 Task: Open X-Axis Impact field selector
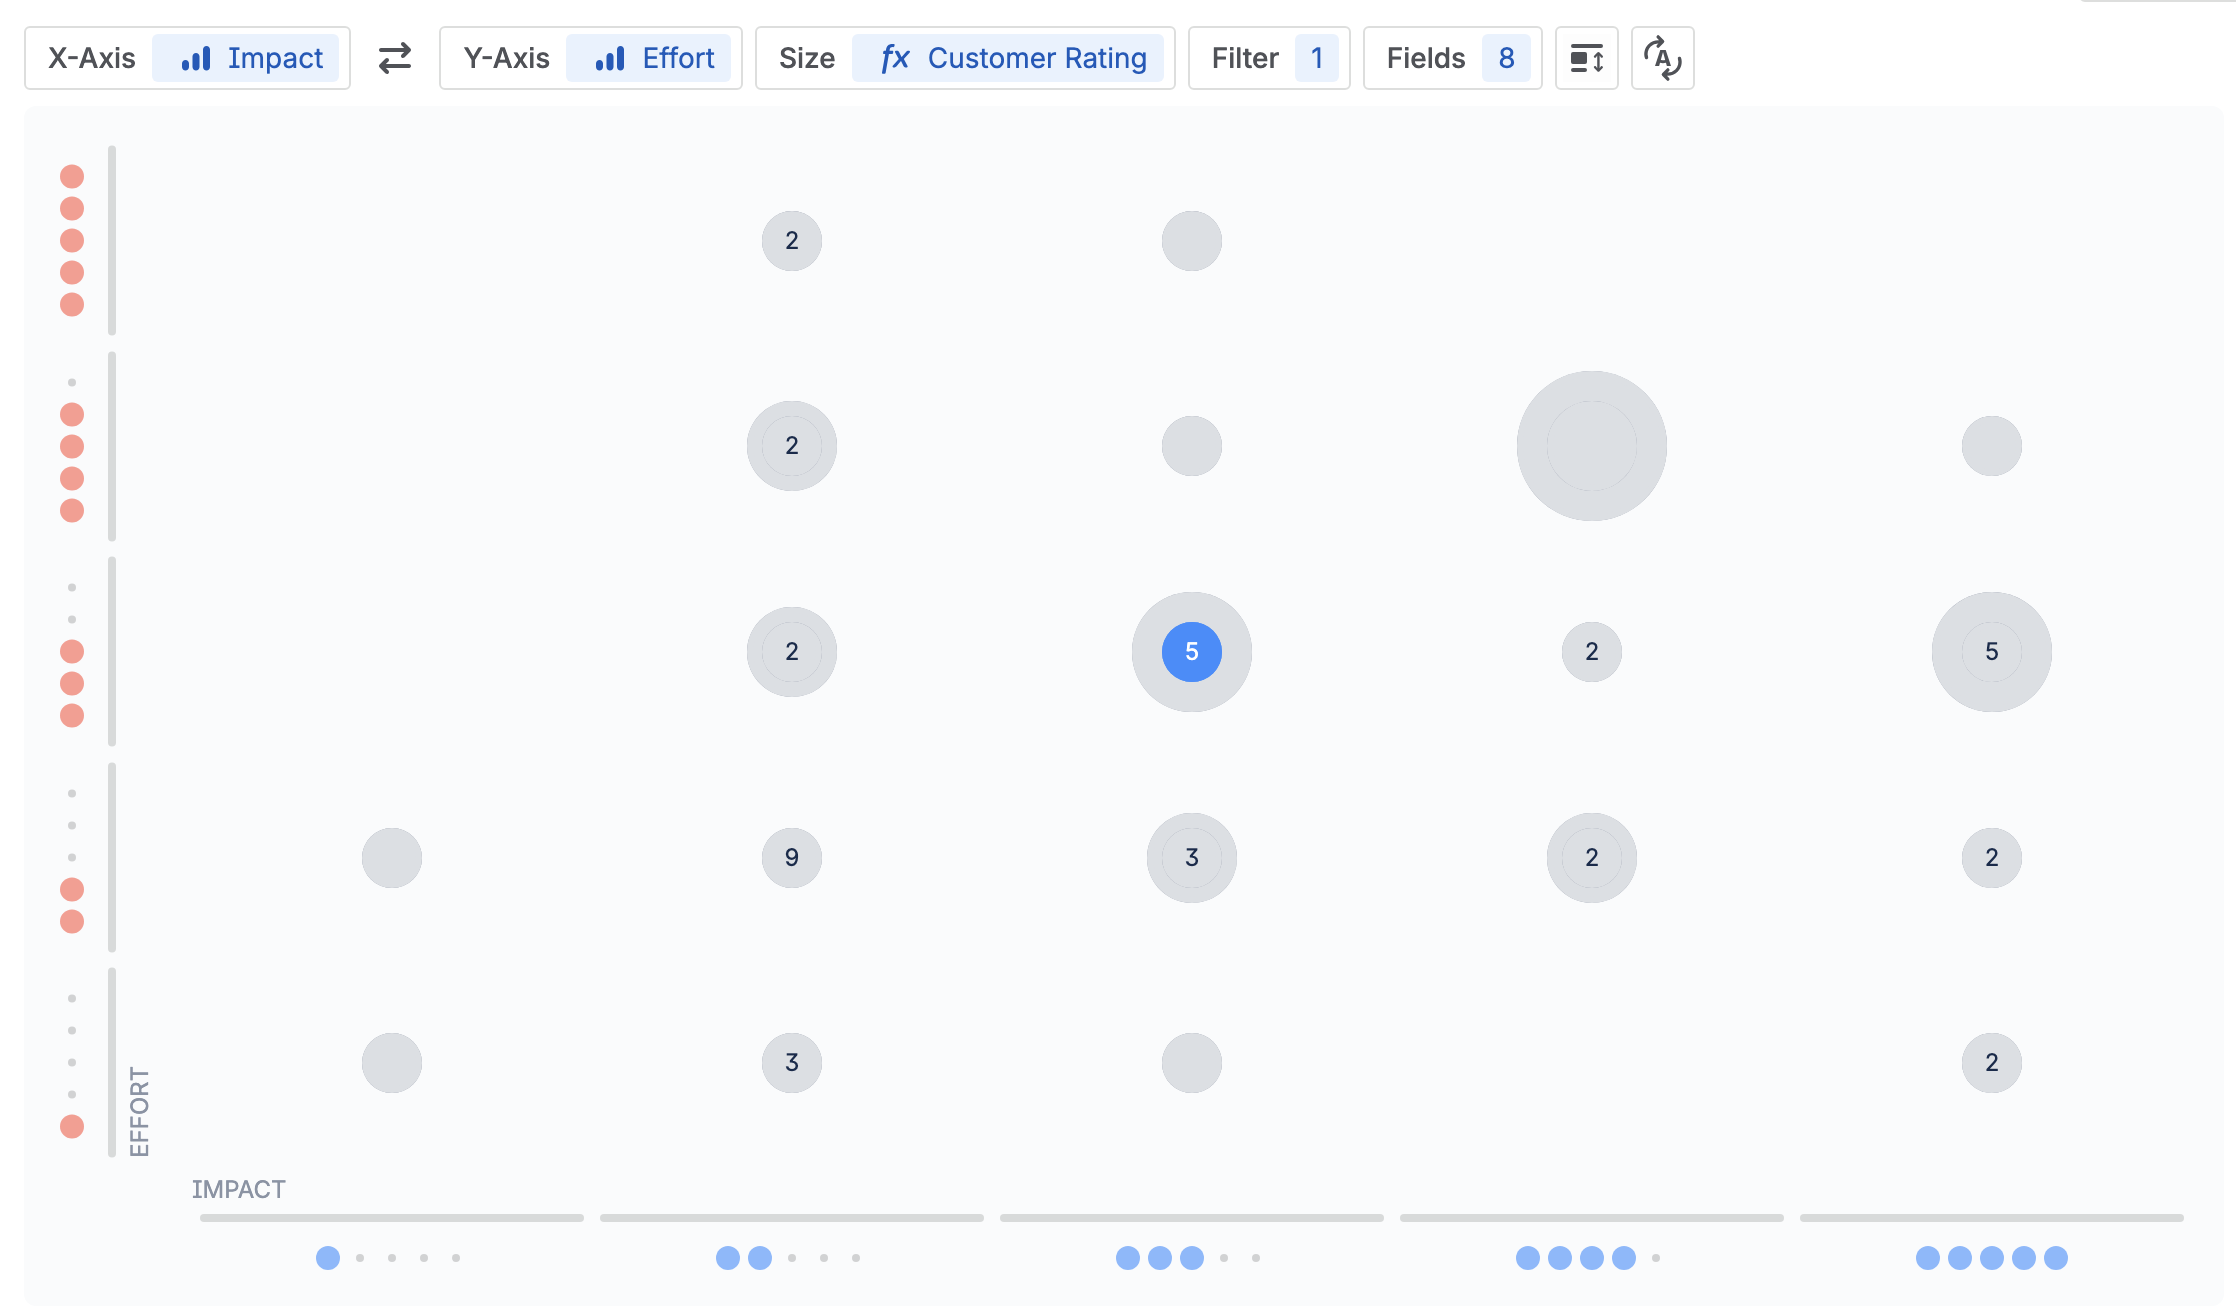(187, 58)
